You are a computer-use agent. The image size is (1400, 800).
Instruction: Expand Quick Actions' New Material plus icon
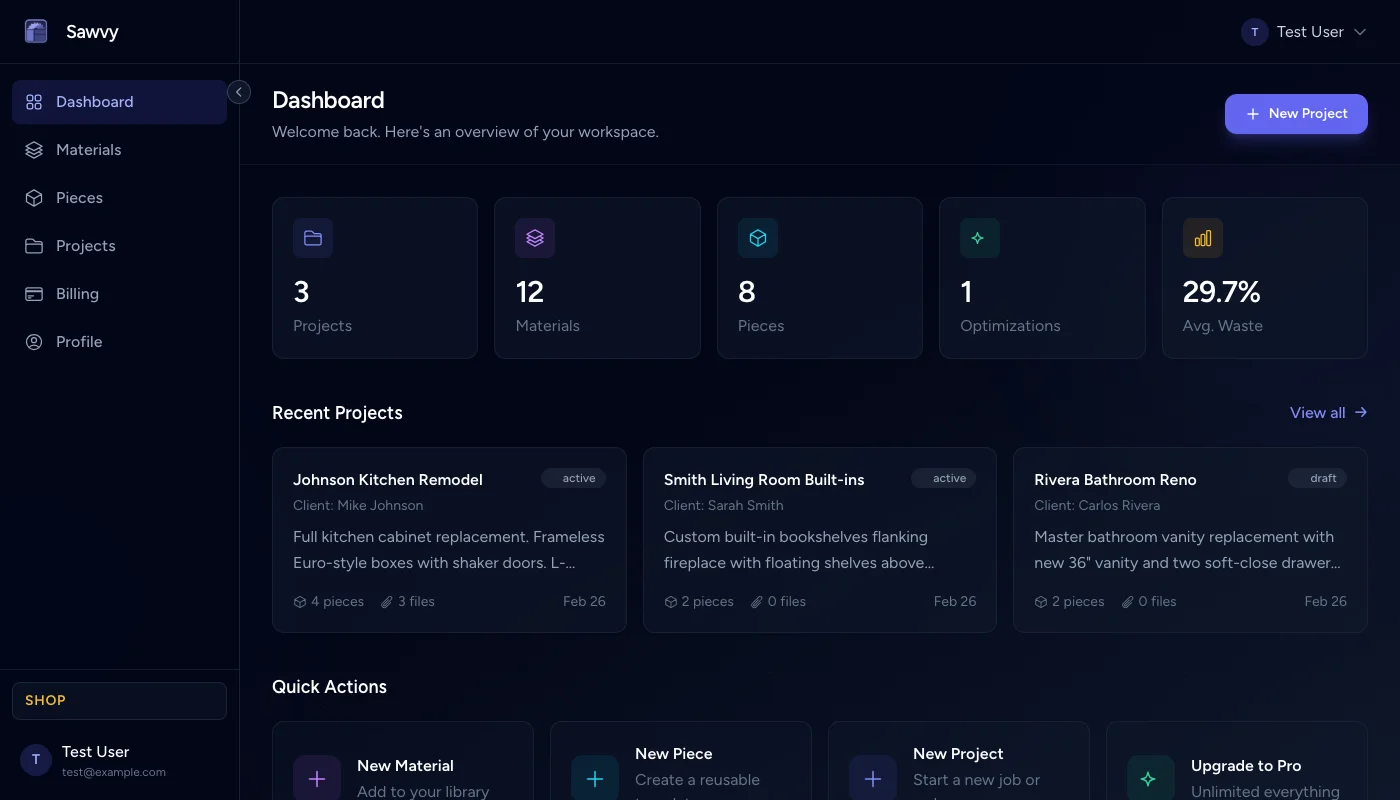tap(317, 777)
